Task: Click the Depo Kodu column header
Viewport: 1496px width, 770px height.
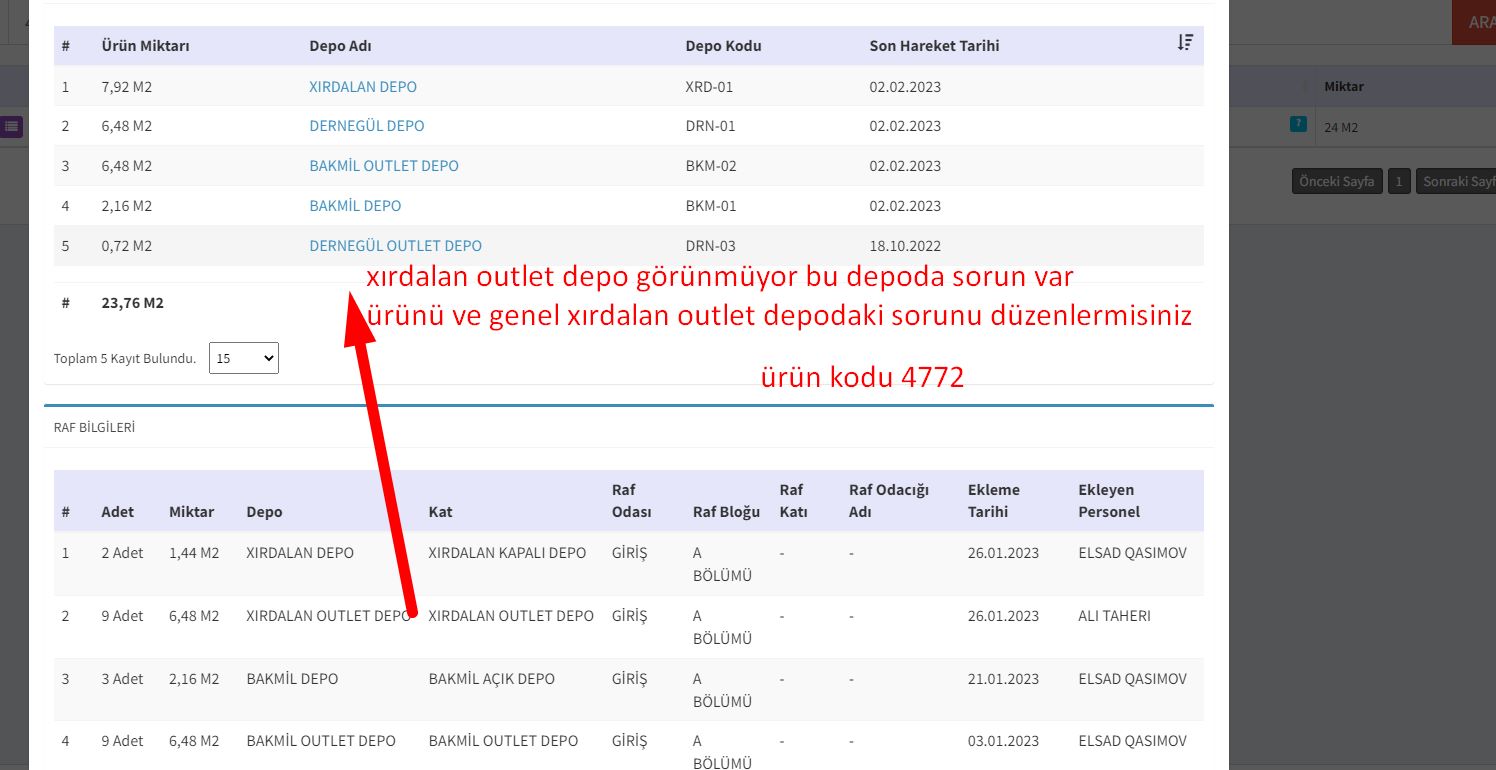Action: click(723, 46)
